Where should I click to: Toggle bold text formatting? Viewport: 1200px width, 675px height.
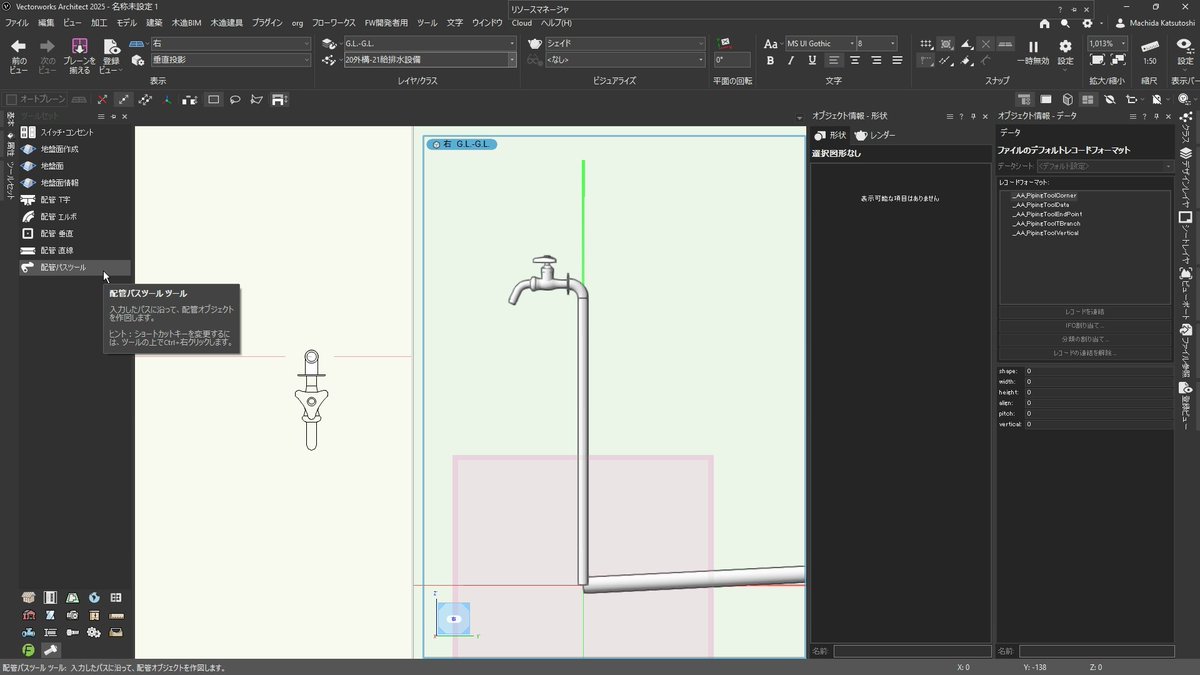tap(770, 62)
